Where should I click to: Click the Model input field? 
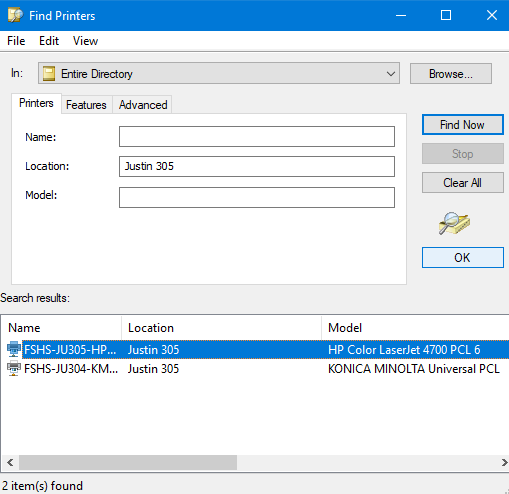click(x=257, y=197)
